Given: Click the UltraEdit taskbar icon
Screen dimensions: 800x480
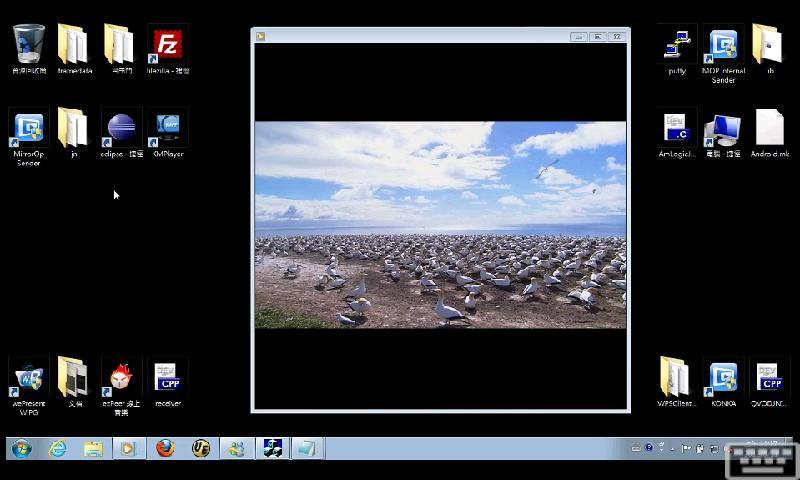Looking at the screenshot, I should (201, 448).
